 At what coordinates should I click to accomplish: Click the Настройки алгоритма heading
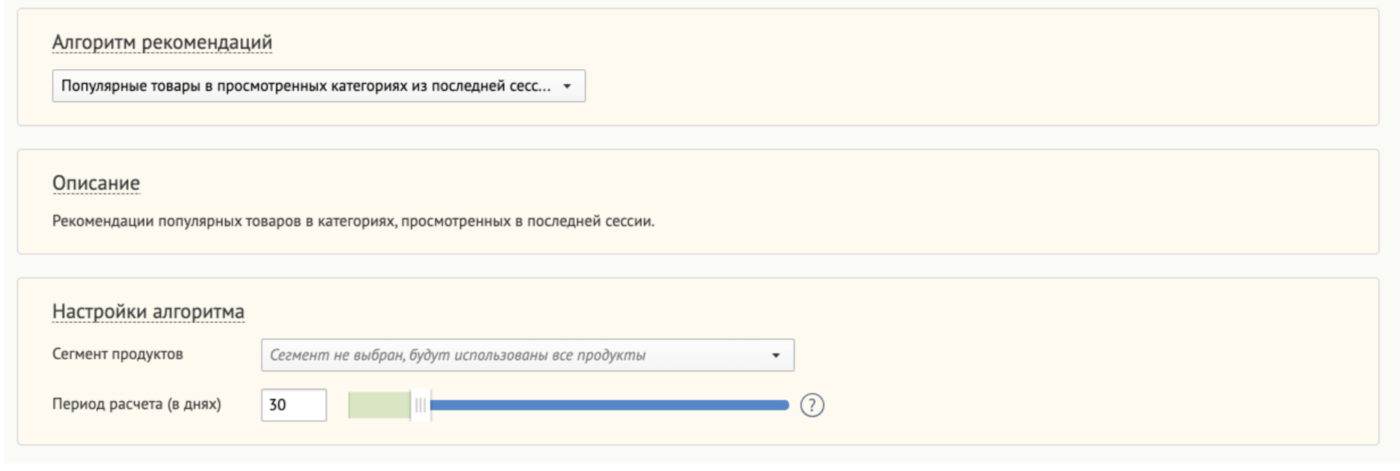pyautogui.click(x=148, y=312)
